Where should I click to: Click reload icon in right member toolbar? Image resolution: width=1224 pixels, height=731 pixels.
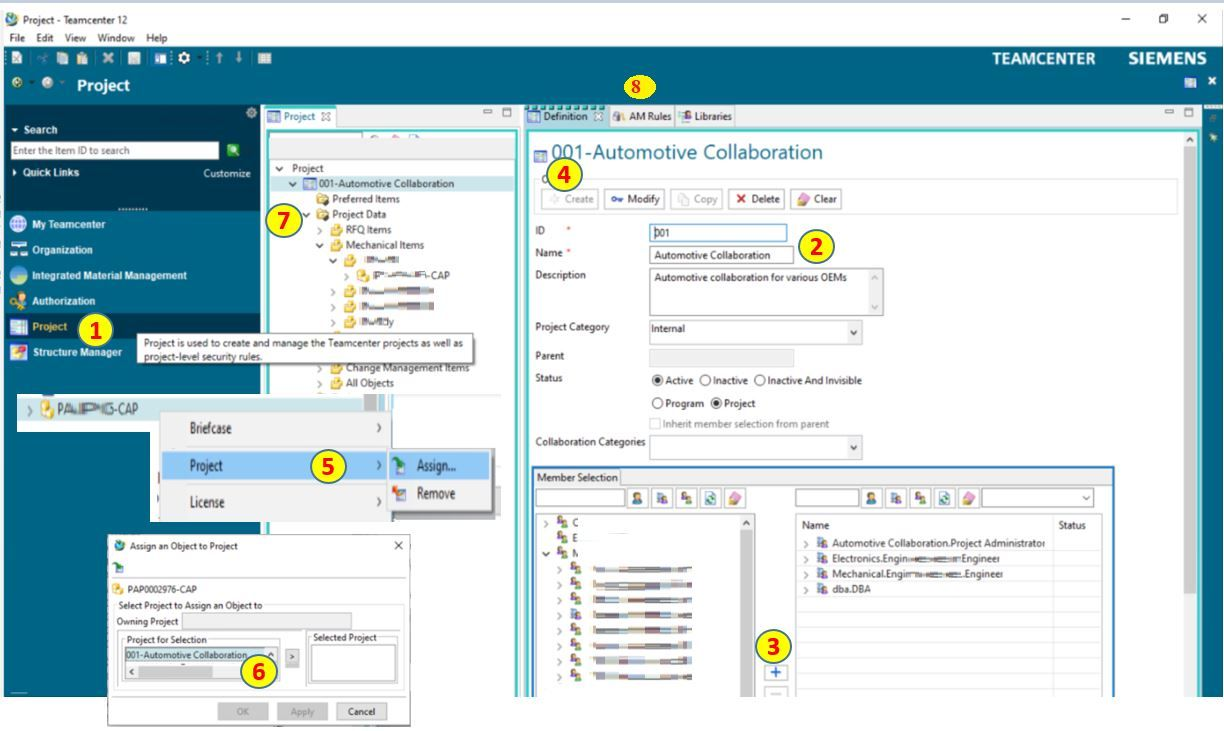[943, 498]
